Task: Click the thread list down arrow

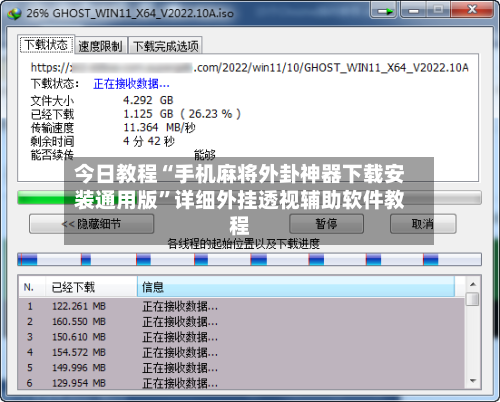Action: point(473,381)
